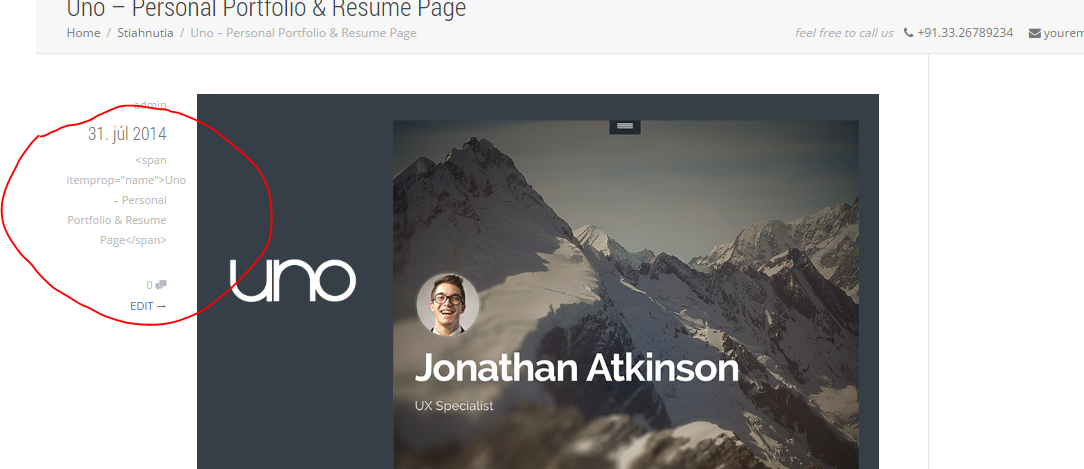Click the email address in header
The height and width of the screenshot is (469, 1084).
pyautogui.click(x=1063, y=33)
